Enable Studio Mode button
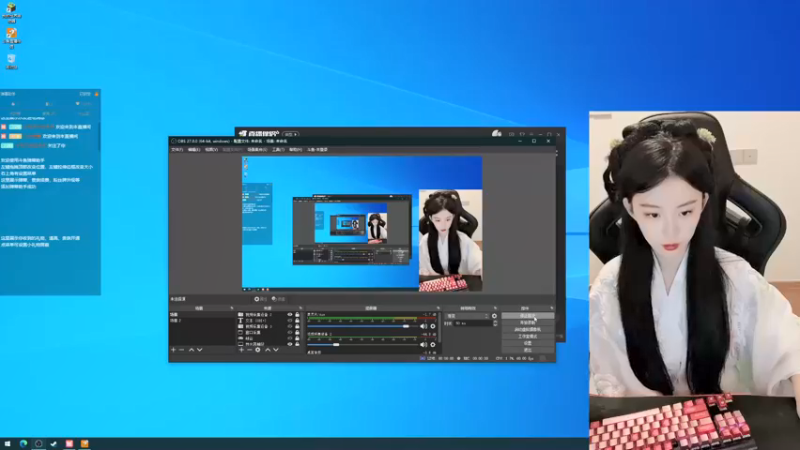800x450 pixels. [x=528, y=336]
